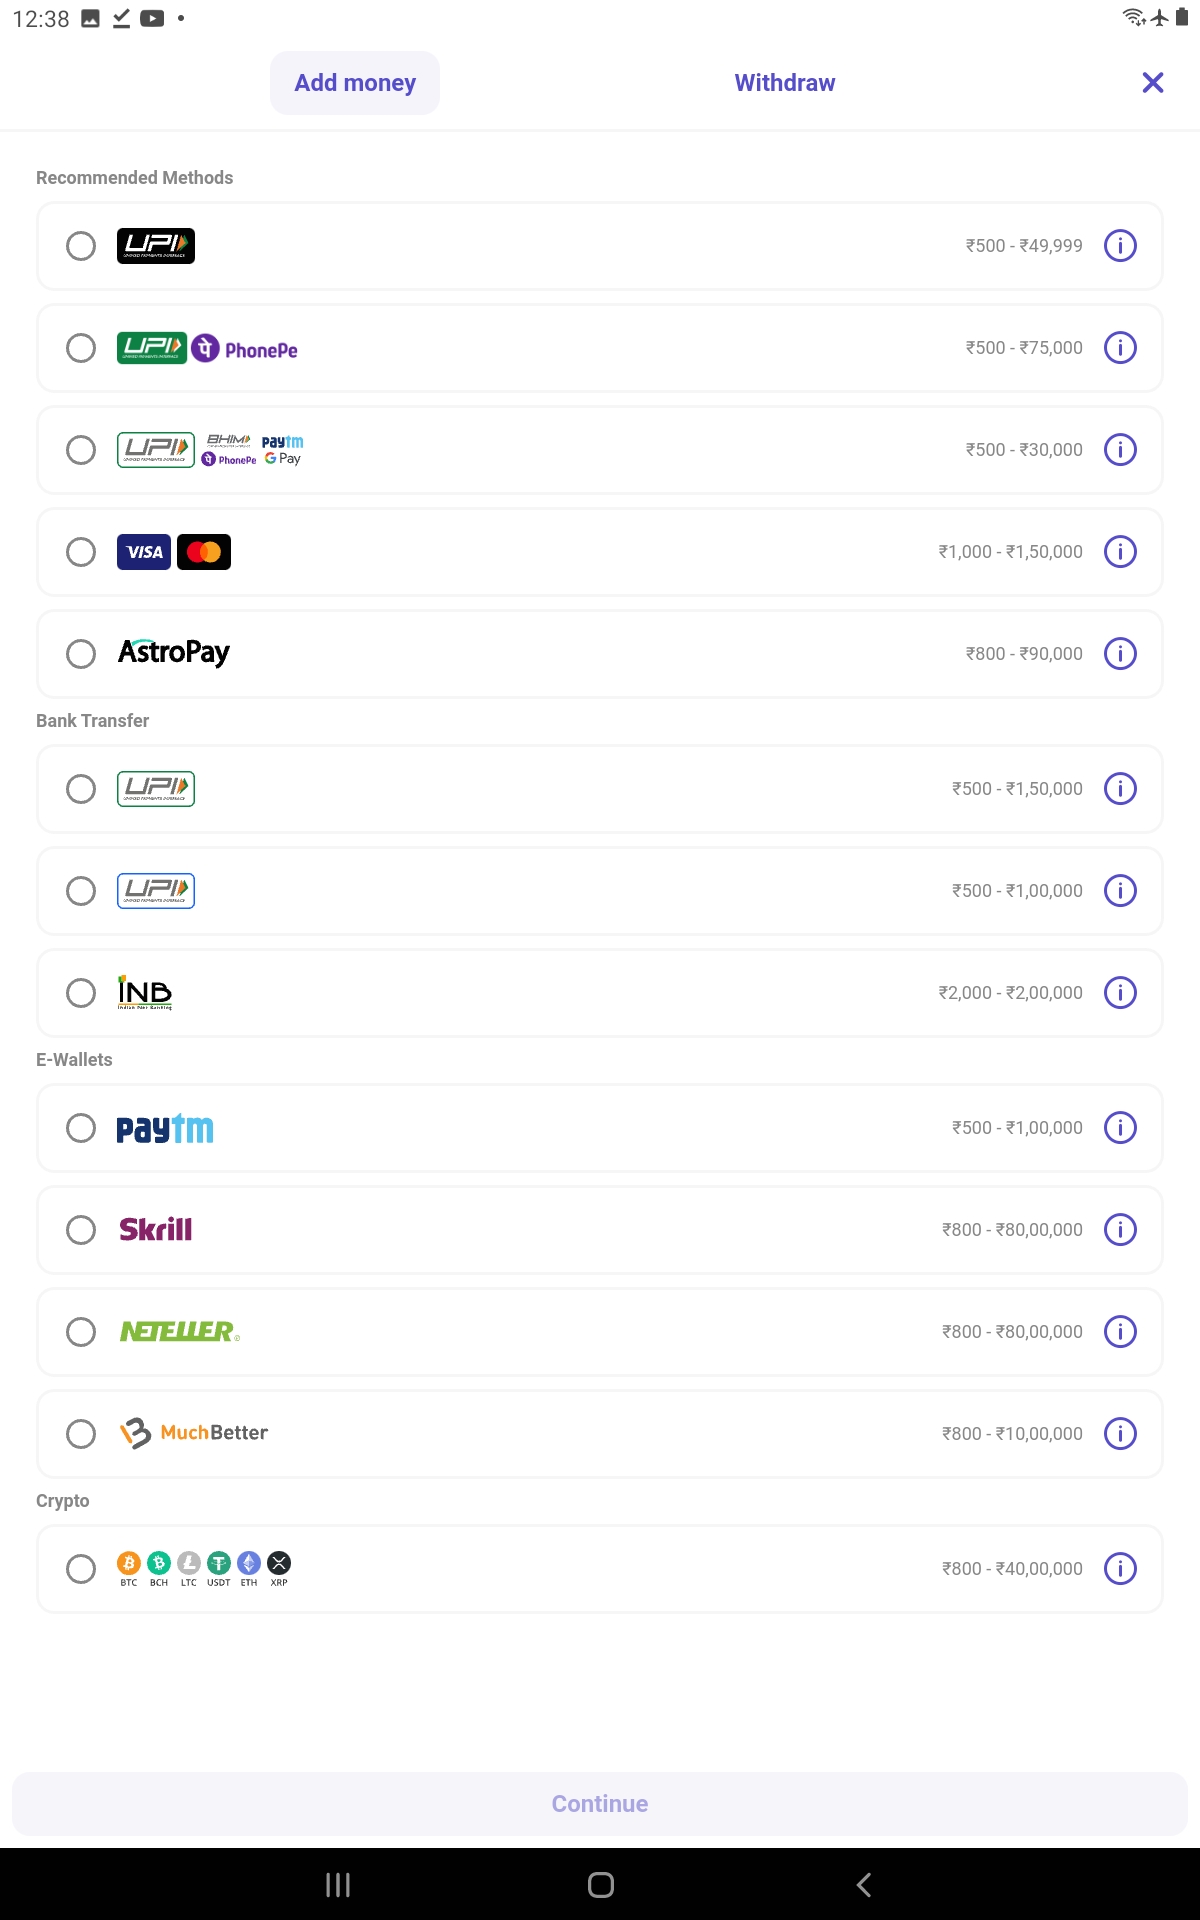This screenshot has width=1200, height=1920.
Task: Switch to the Withdraw tab
Action: [785, 83]
